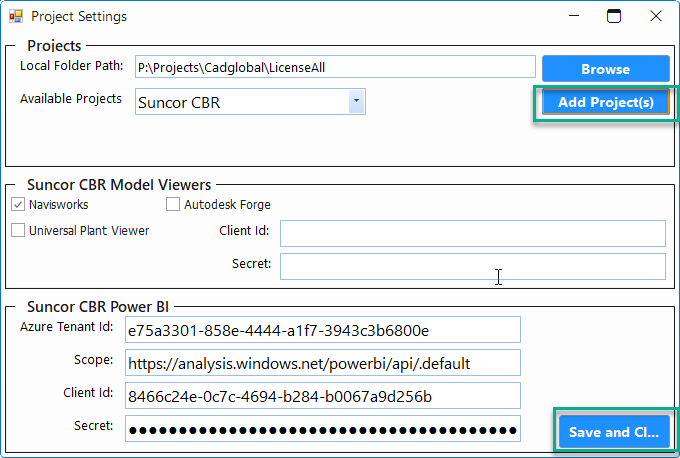Expand the Available Projects dropdown arrow
This screenshot has width=680, height=458.
click(356, 101)
